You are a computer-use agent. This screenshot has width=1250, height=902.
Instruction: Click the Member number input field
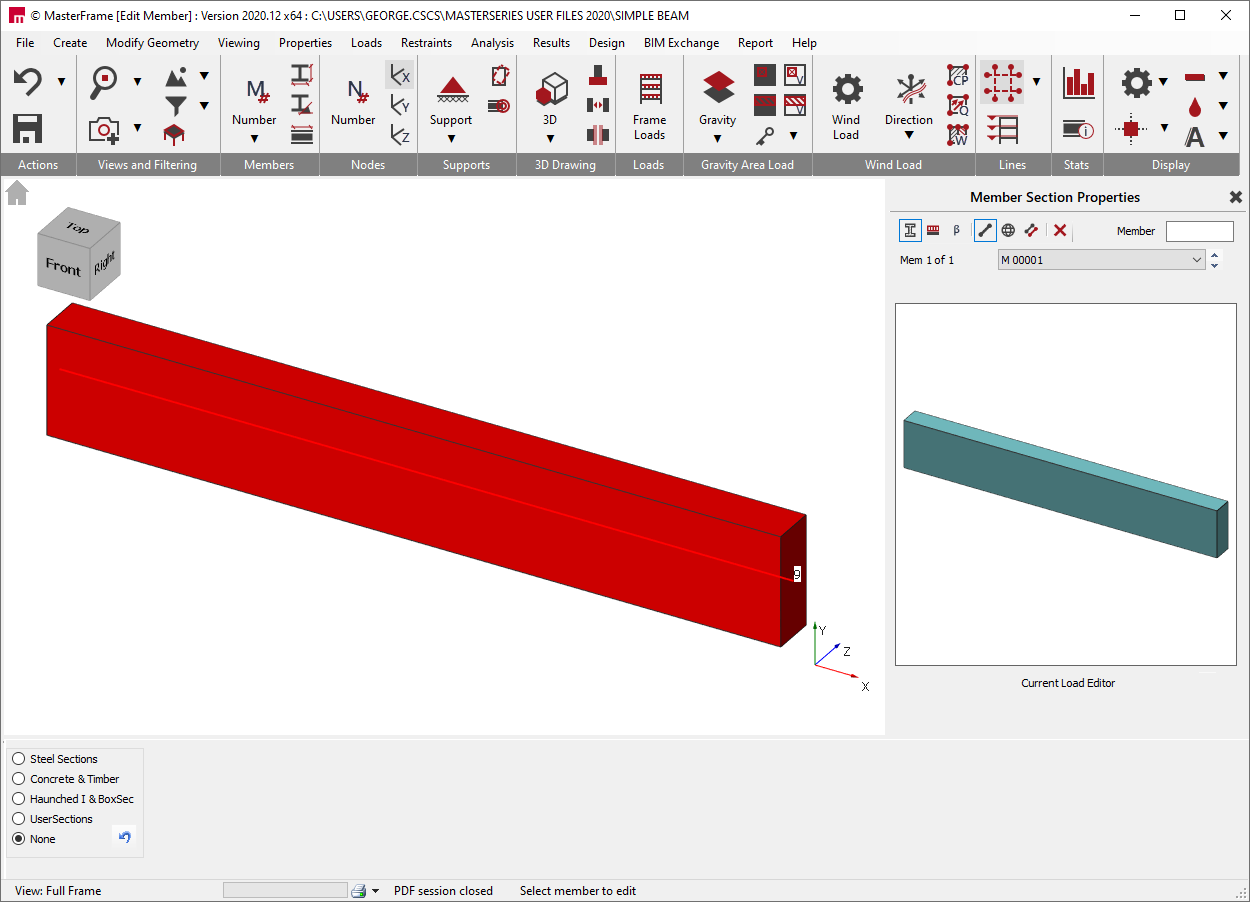1199,231
